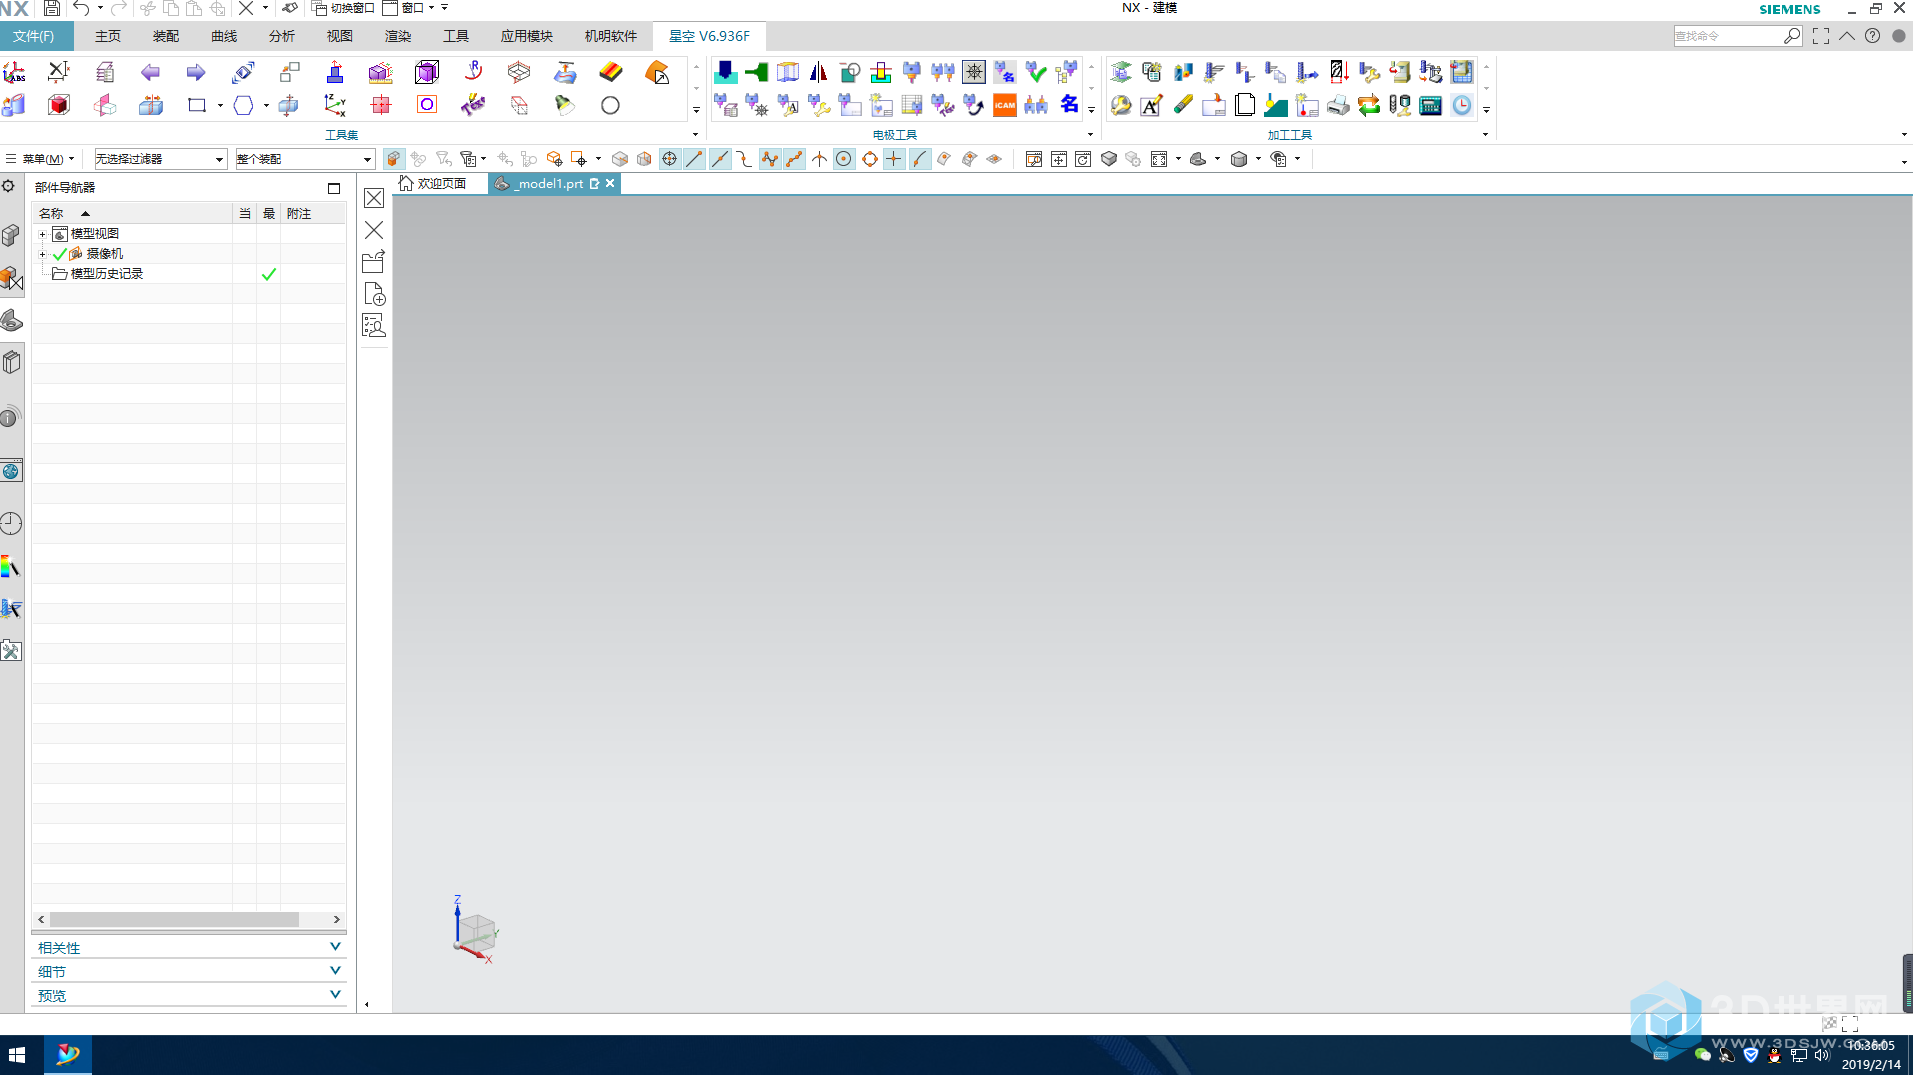Click the XYZ coordinate axes icon
The image size is (1913, 1075).
click(335, 105)
